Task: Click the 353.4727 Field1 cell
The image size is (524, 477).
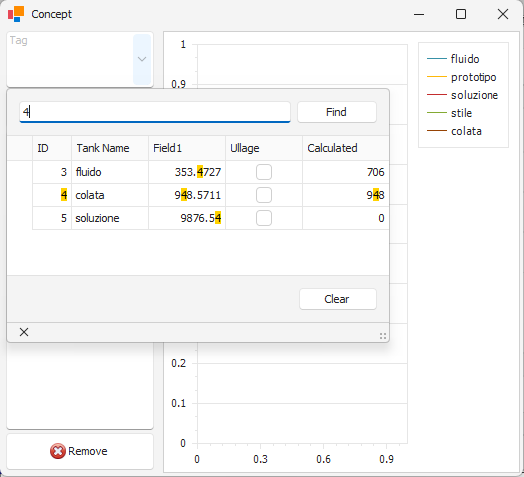Action: 187,172
